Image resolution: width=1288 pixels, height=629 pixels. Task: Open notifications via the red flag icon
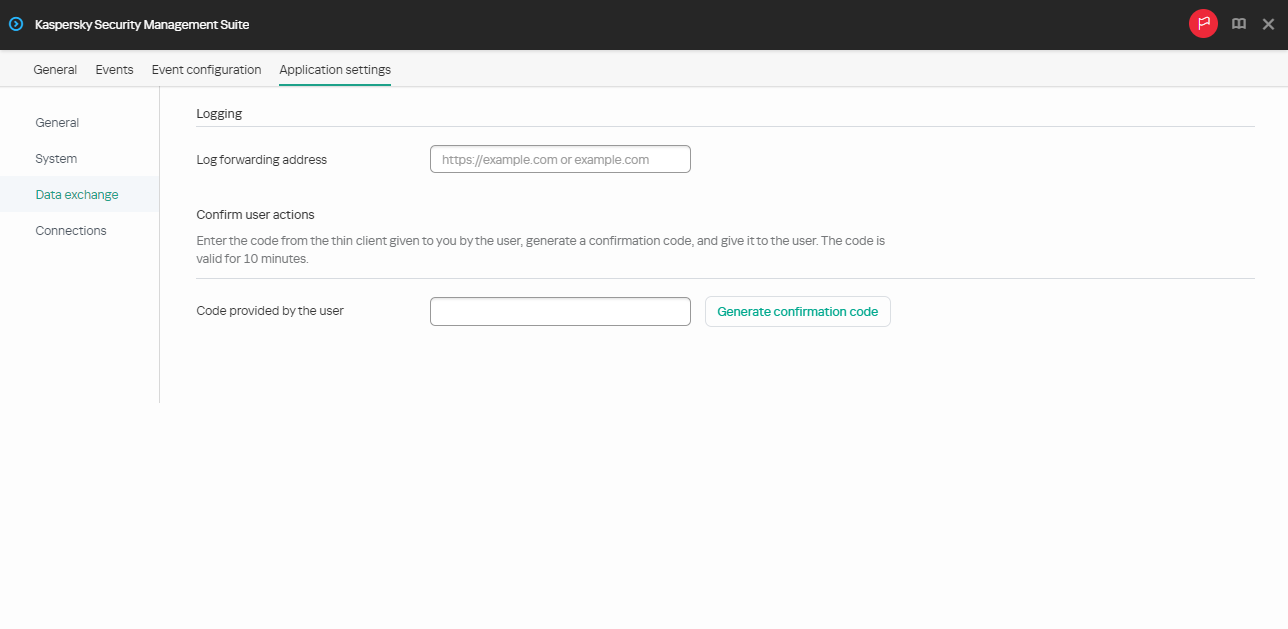coord(1203,23)
